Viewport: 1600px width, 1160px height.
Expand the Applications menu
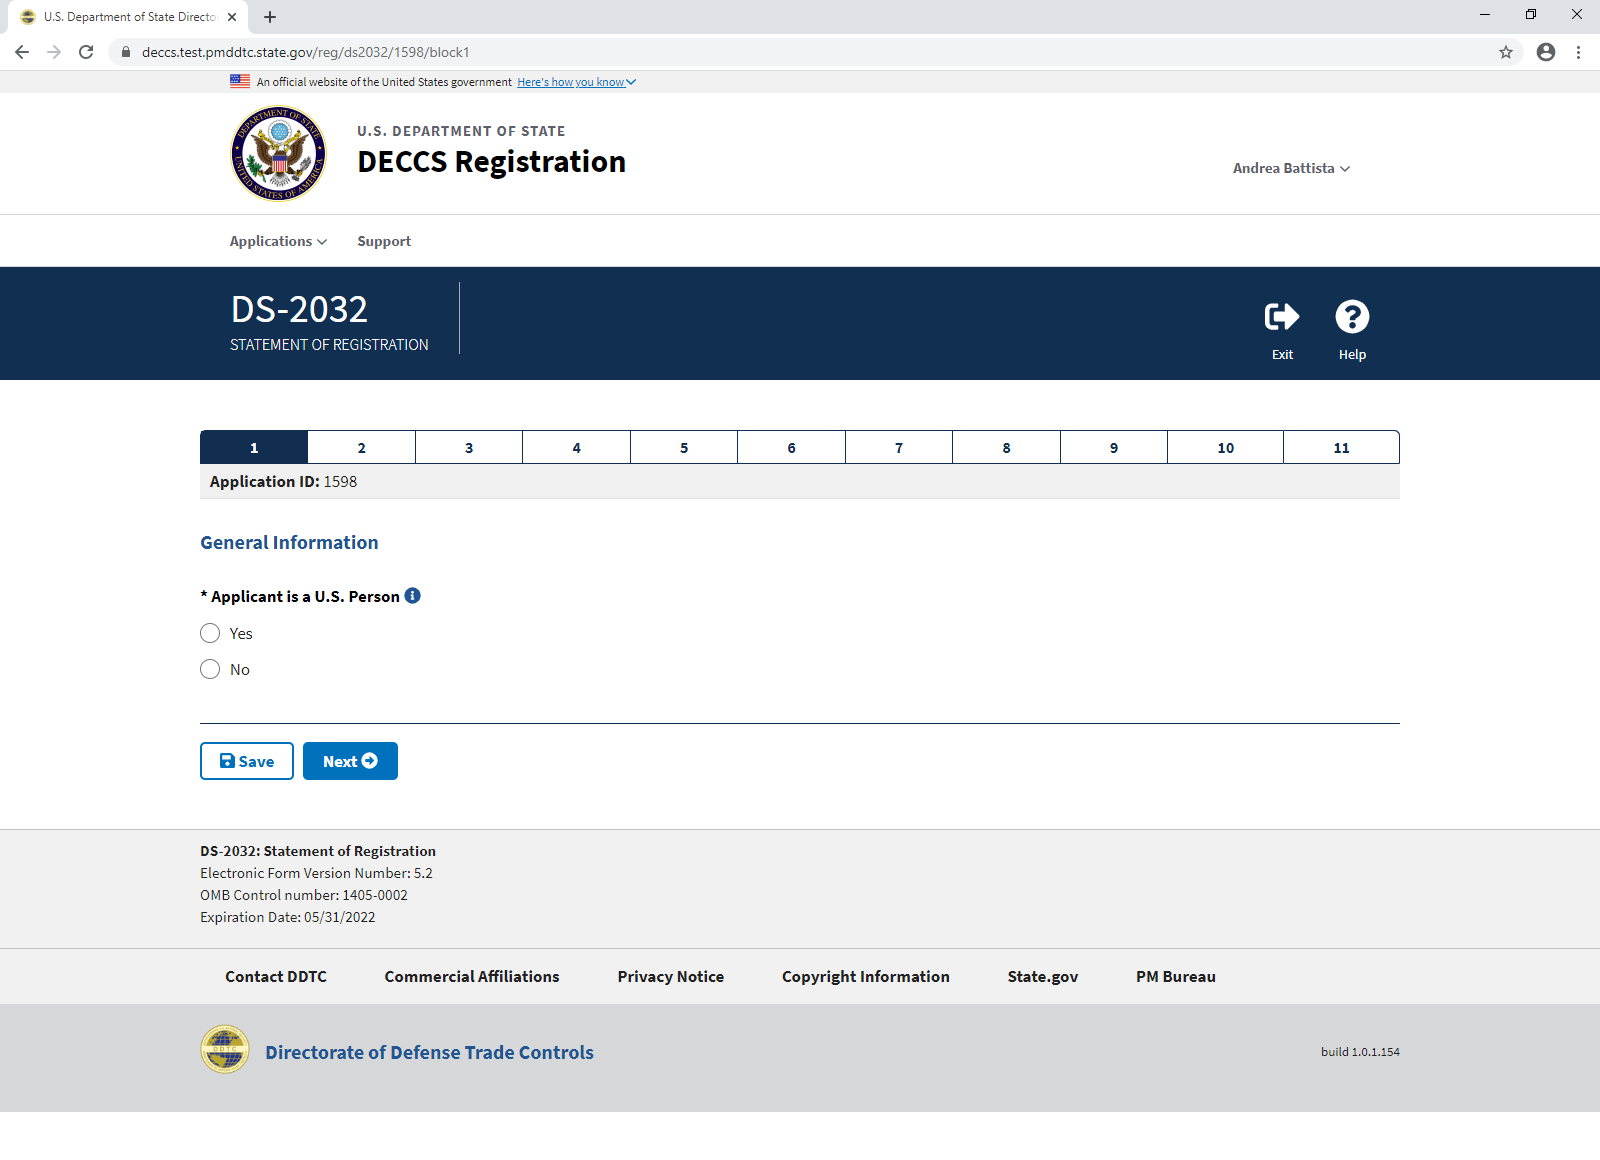[x=278, y=241]
